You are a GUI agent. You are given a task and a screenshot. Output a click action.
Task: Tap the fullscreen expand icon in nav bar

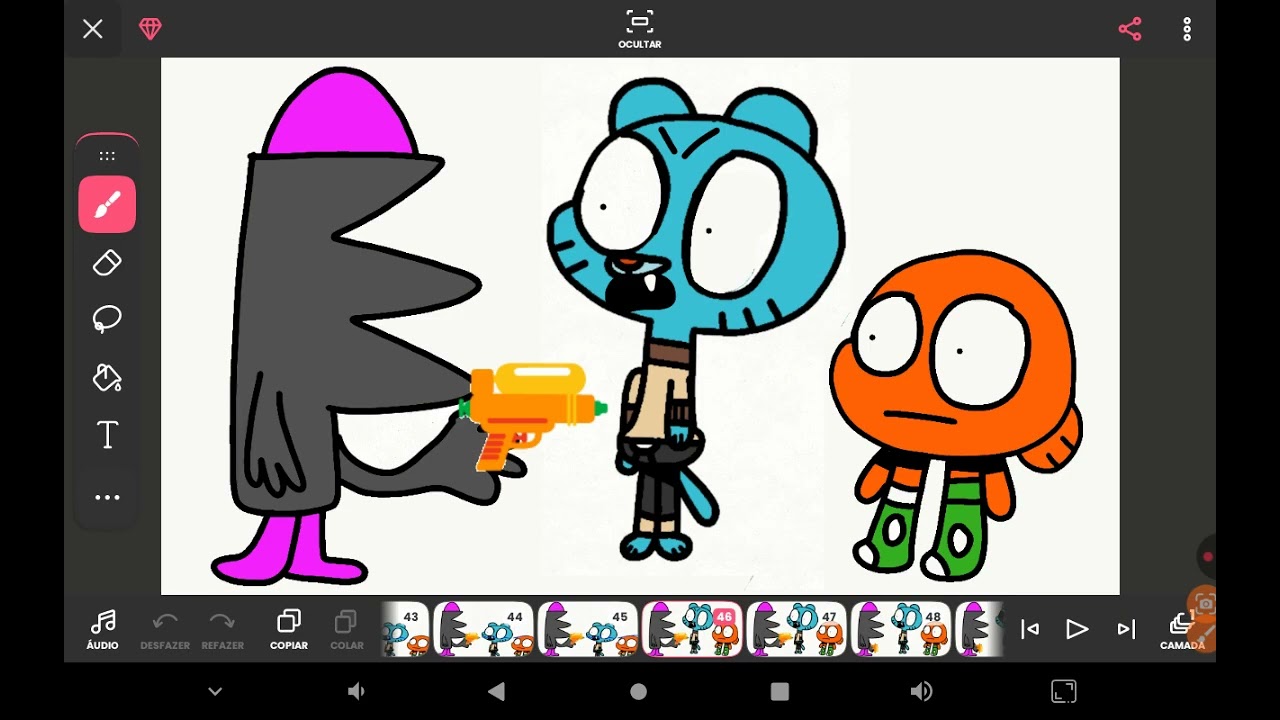coord(1064,691)
